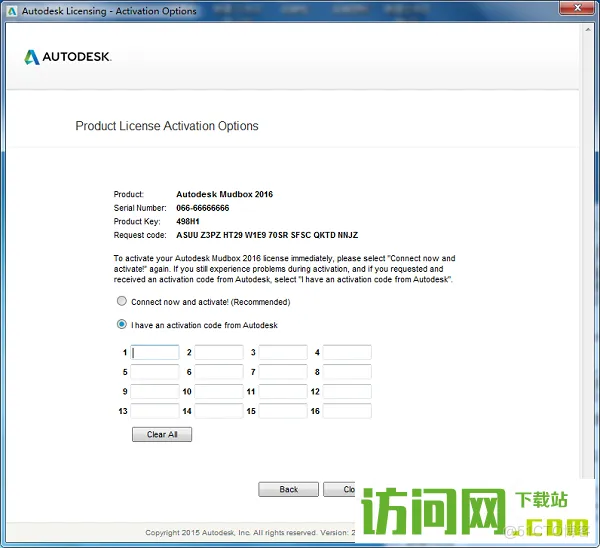This screenshot has width=600, height=548.
Task: Click activation code field 12
Action: tap(347, 391)
